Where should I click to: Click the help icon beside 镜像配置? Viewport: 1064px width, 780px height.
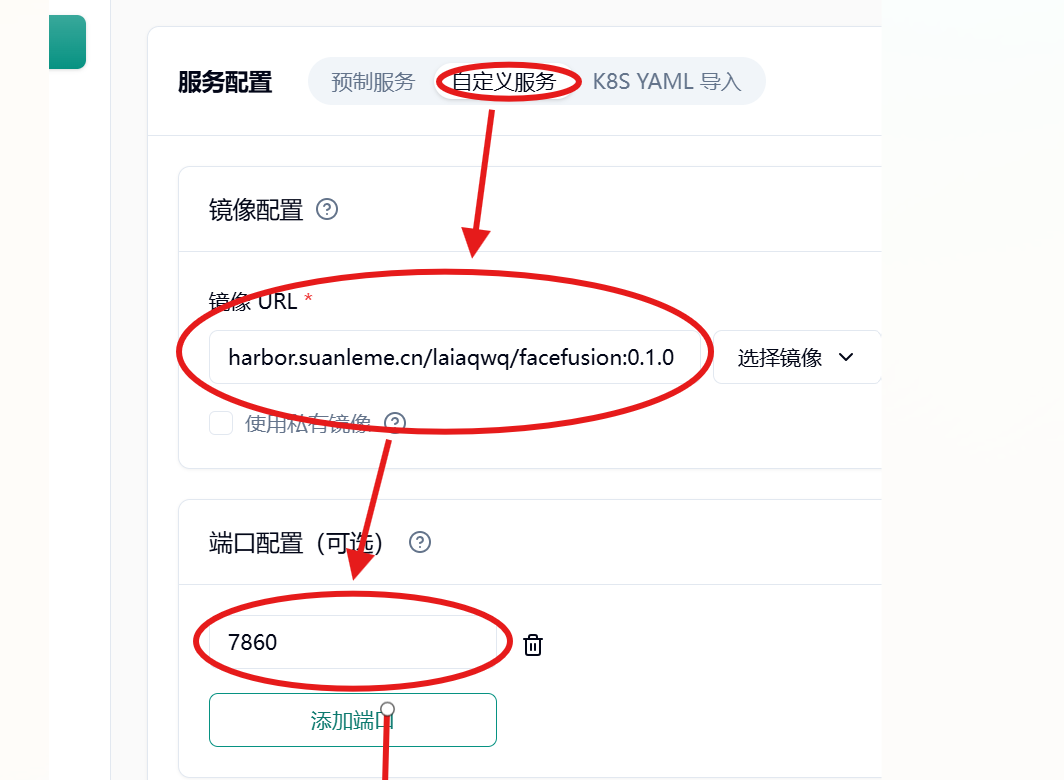(x=327, y=209)
